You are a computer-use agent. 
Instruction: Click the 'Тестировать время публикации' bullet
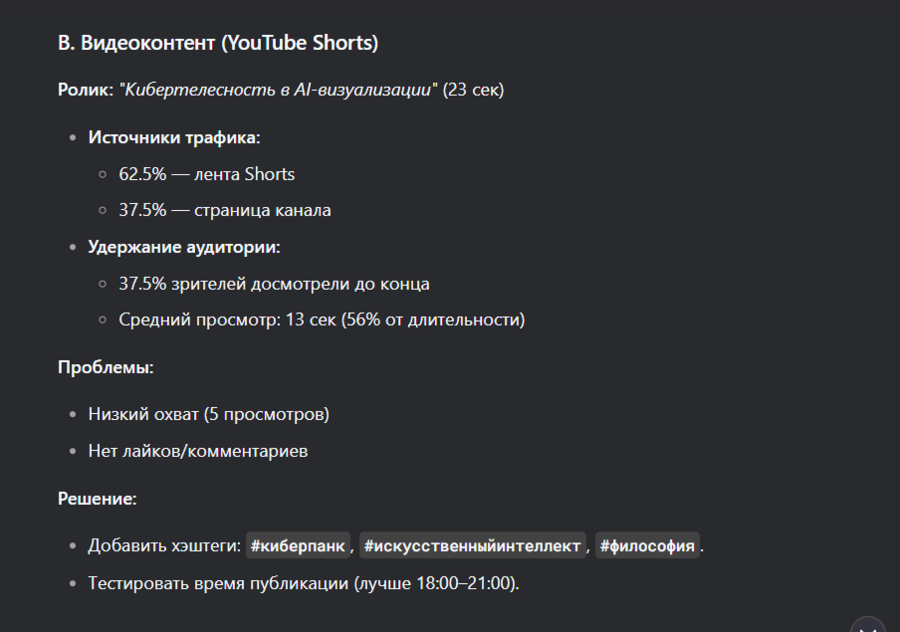pyautogui.click(x=304, y=583)
